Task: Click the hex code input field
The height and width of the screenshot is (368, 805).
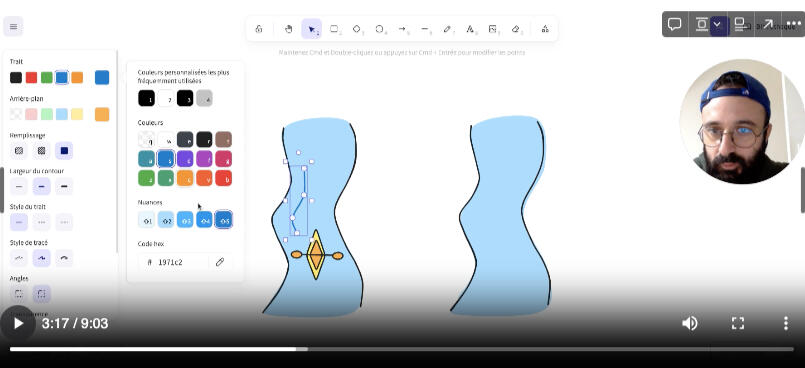Action: (x=177, y=262)
